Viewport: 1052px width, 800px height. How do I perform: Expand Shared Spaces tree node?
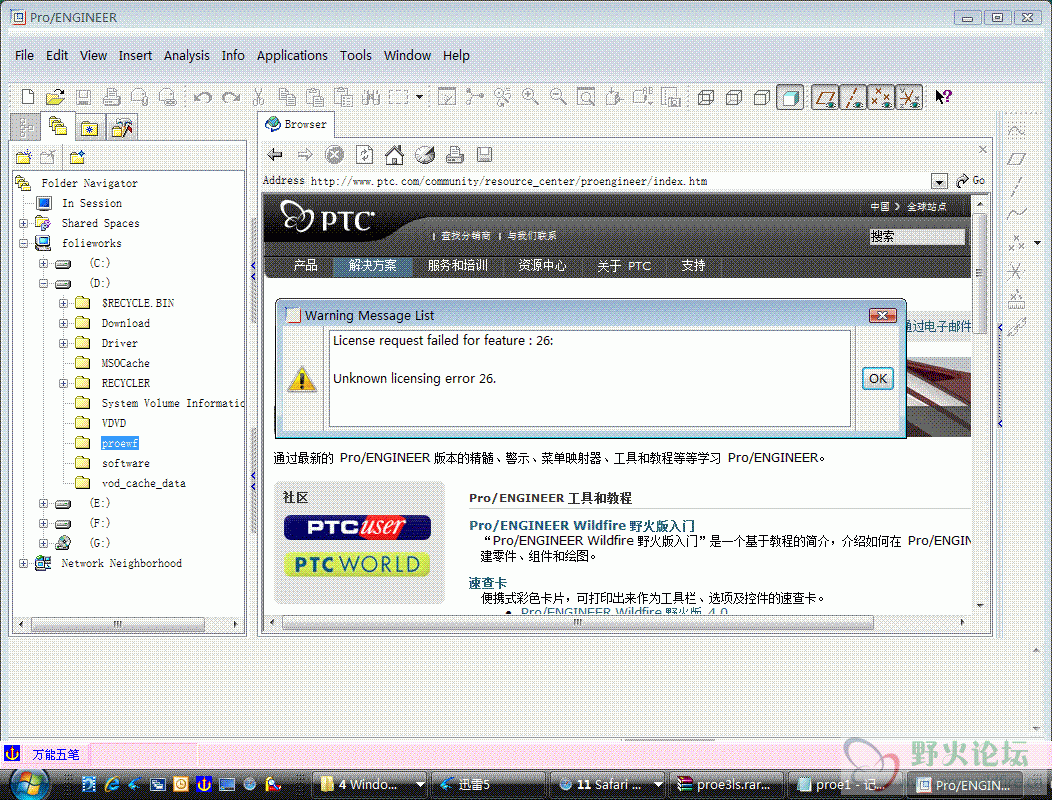click(23, 223)
